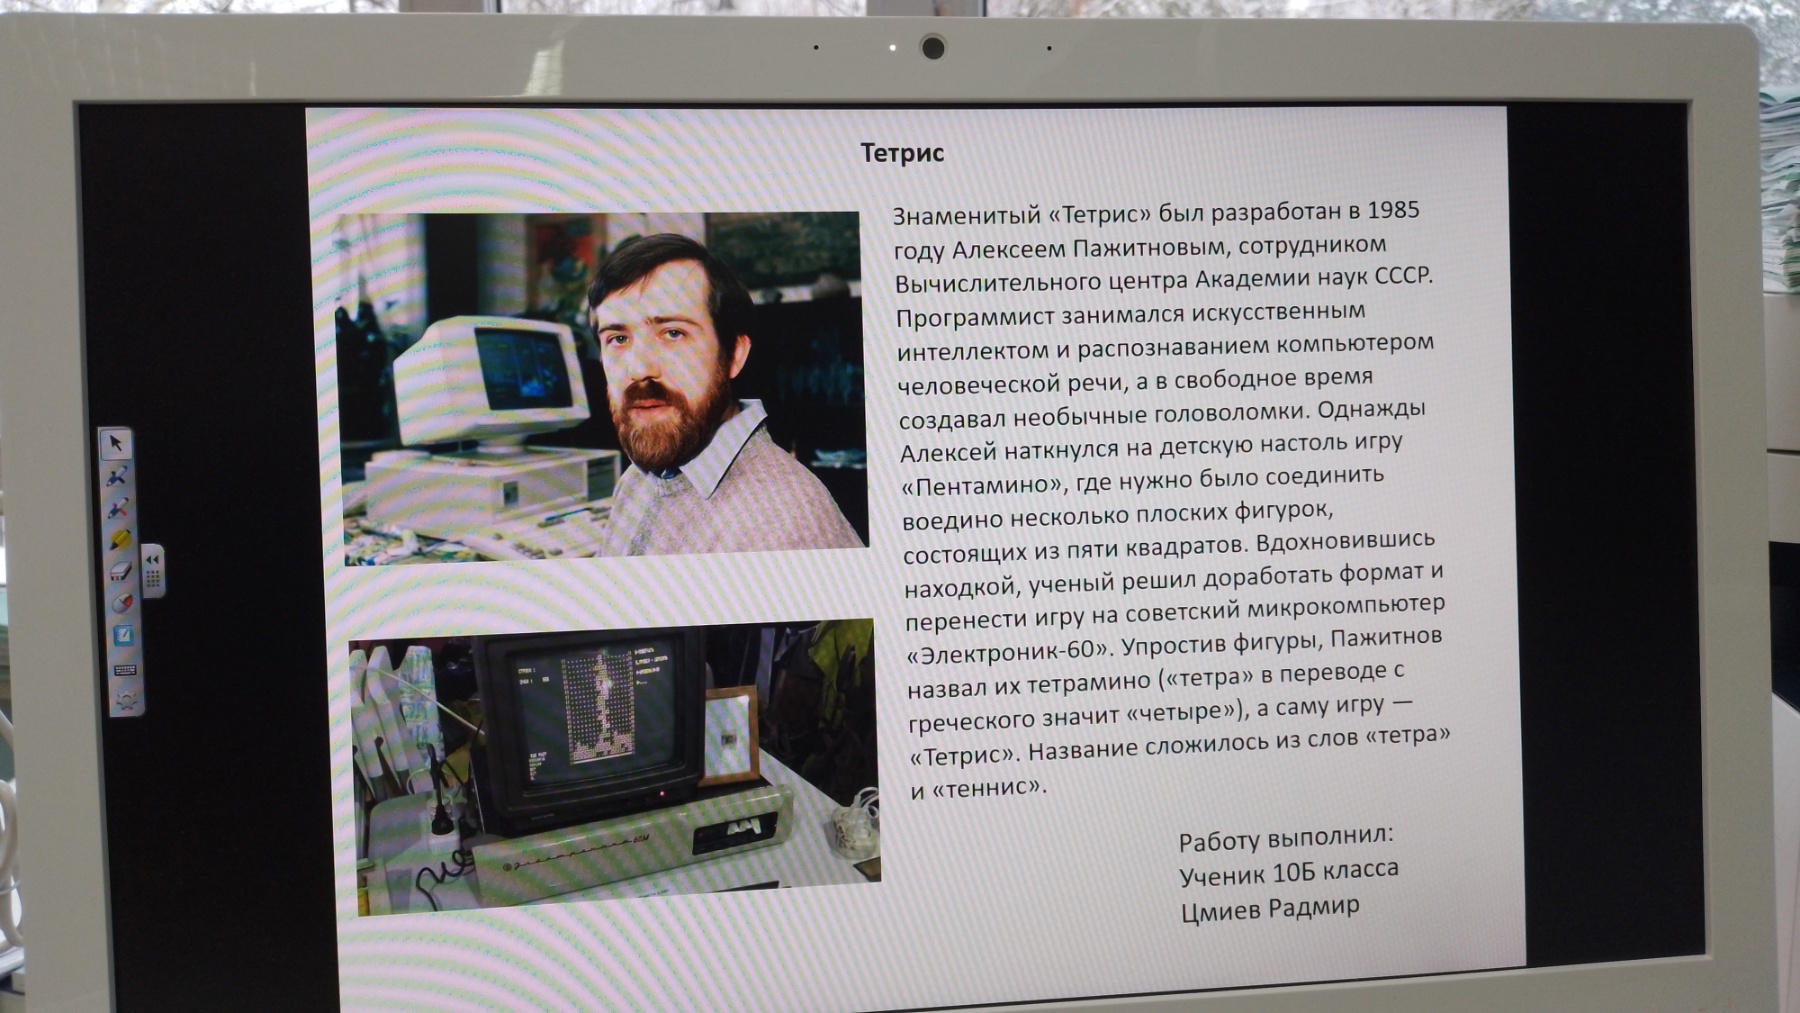
Task: Open toolbar settings gear
Action: point(127,700)
